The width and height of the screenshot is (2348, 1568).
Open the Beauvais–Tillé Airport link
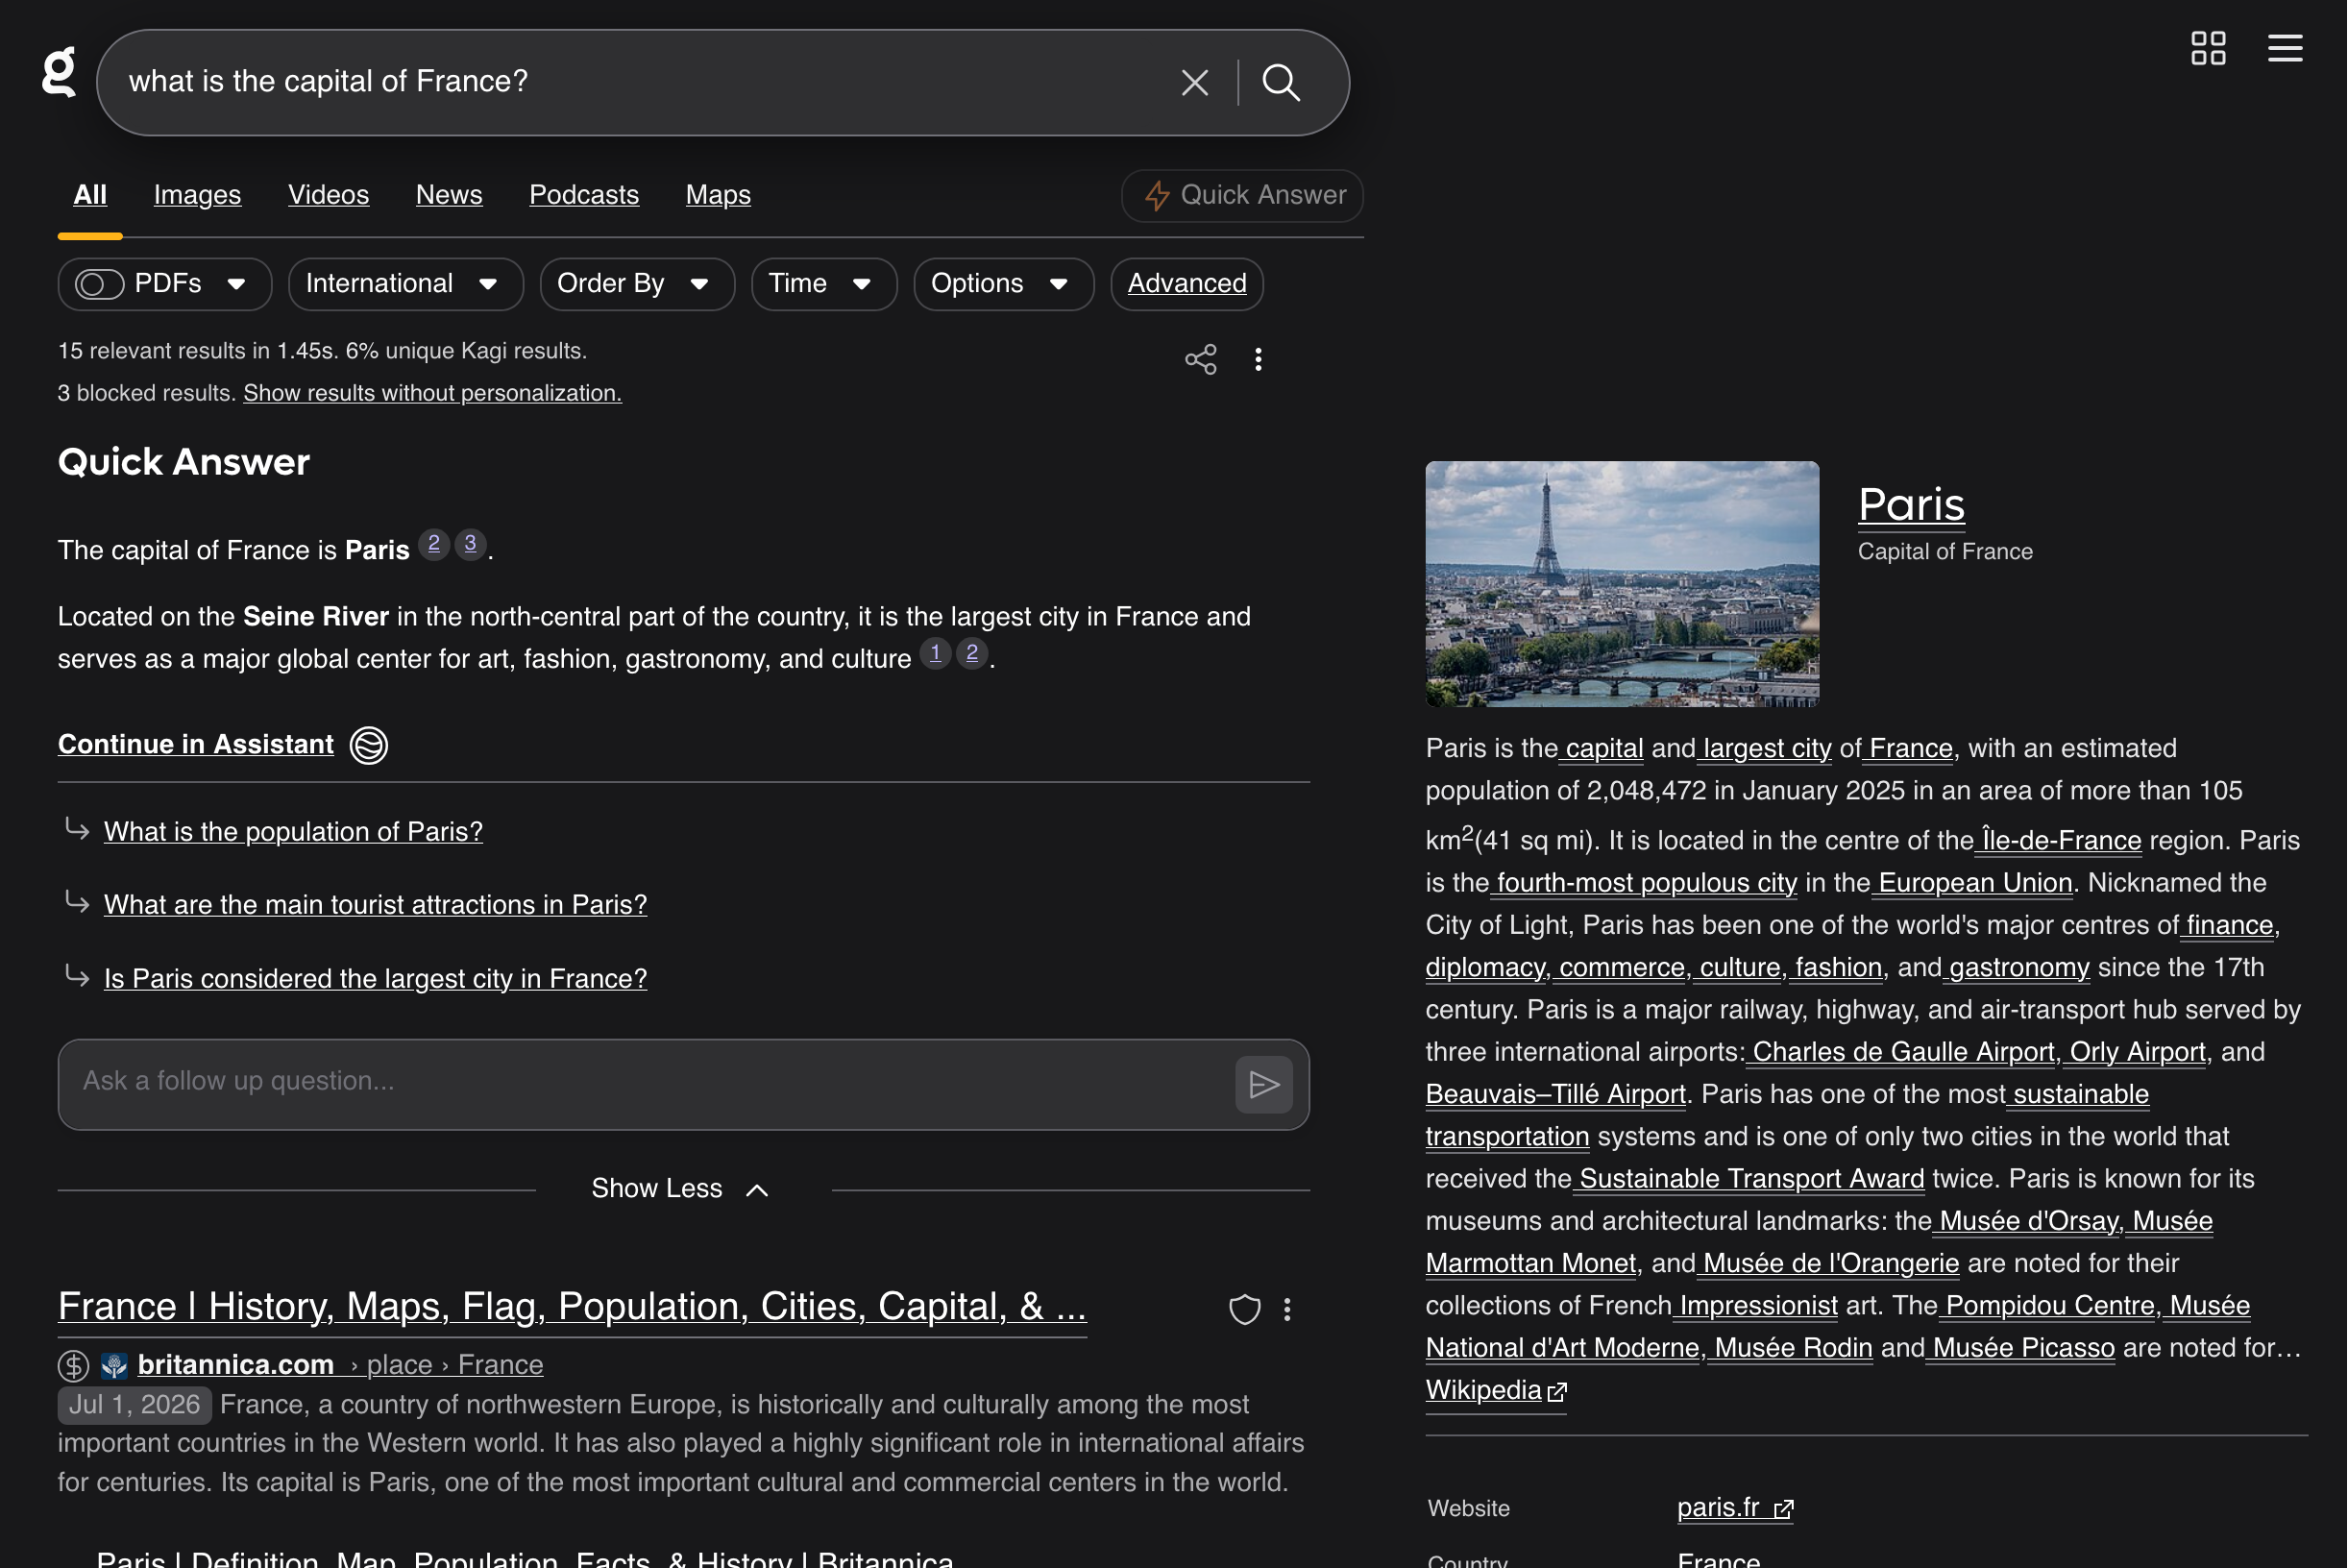coord(1556,1095)
